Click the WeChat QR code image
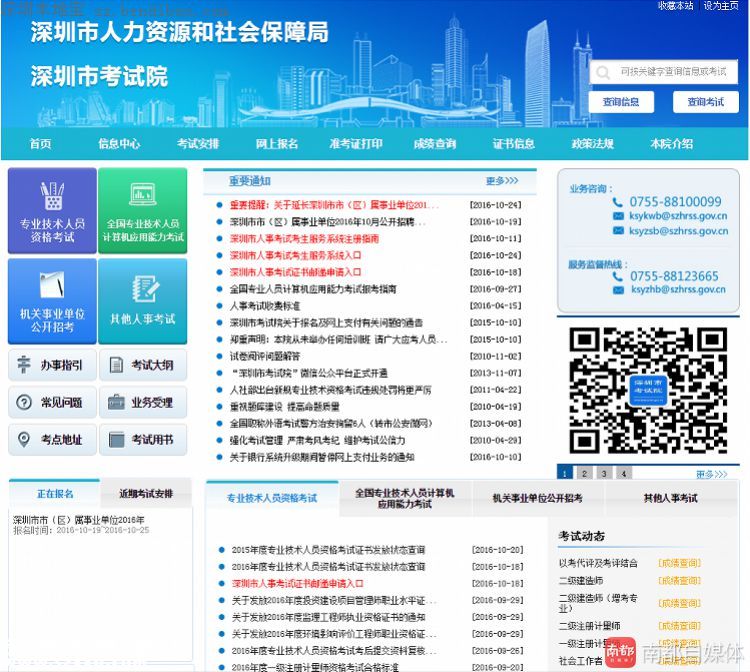 (648, 390)
